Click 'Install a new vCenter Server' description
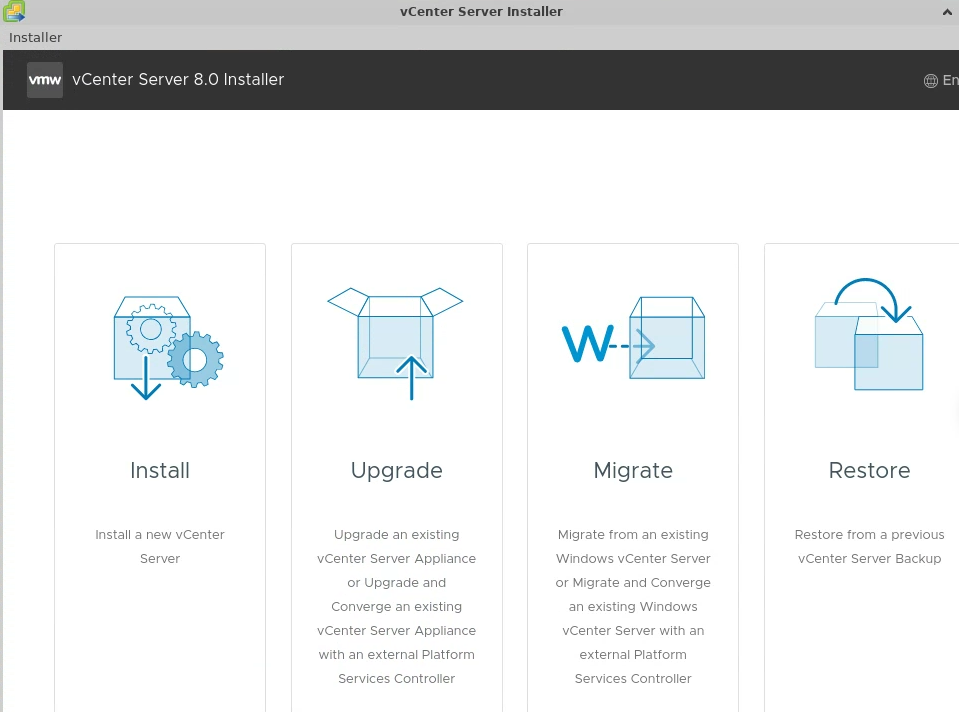Image resolution: width=959 pixels, height=712 pixels. pos(160,547)
